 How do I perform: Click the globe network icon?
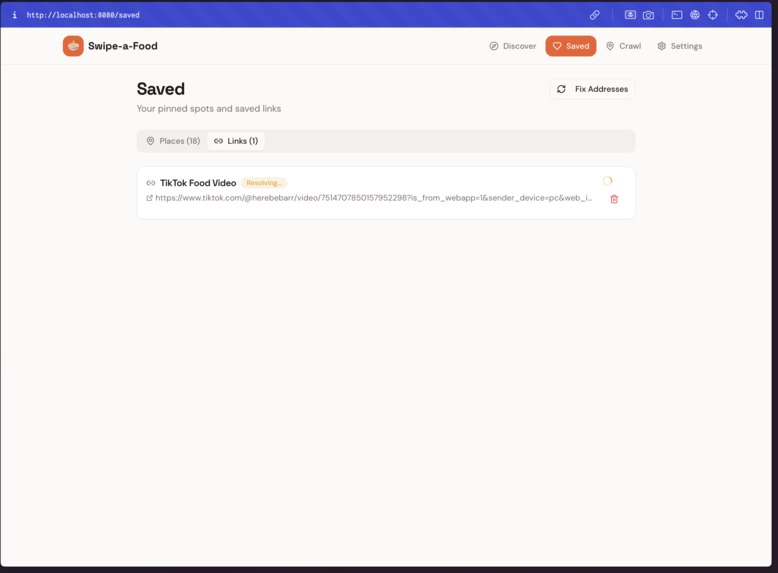(x=695, y=15)
